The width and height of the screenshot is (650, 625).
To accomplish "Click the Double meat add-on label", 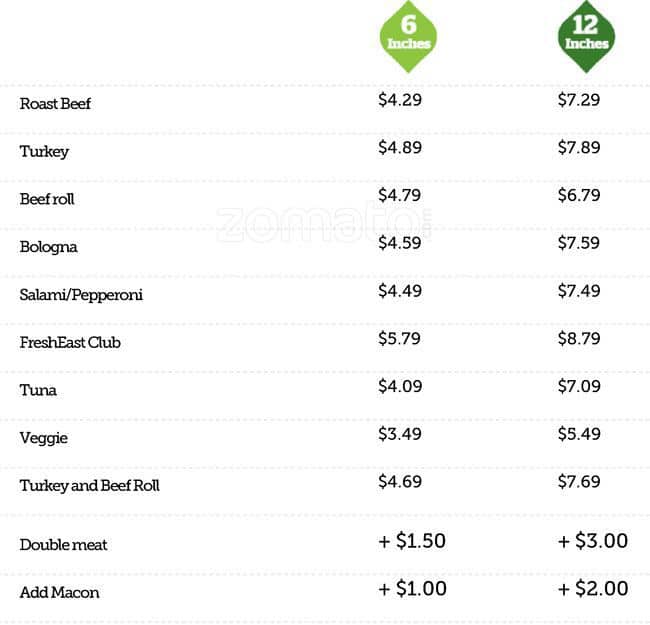I will (63, 545).
